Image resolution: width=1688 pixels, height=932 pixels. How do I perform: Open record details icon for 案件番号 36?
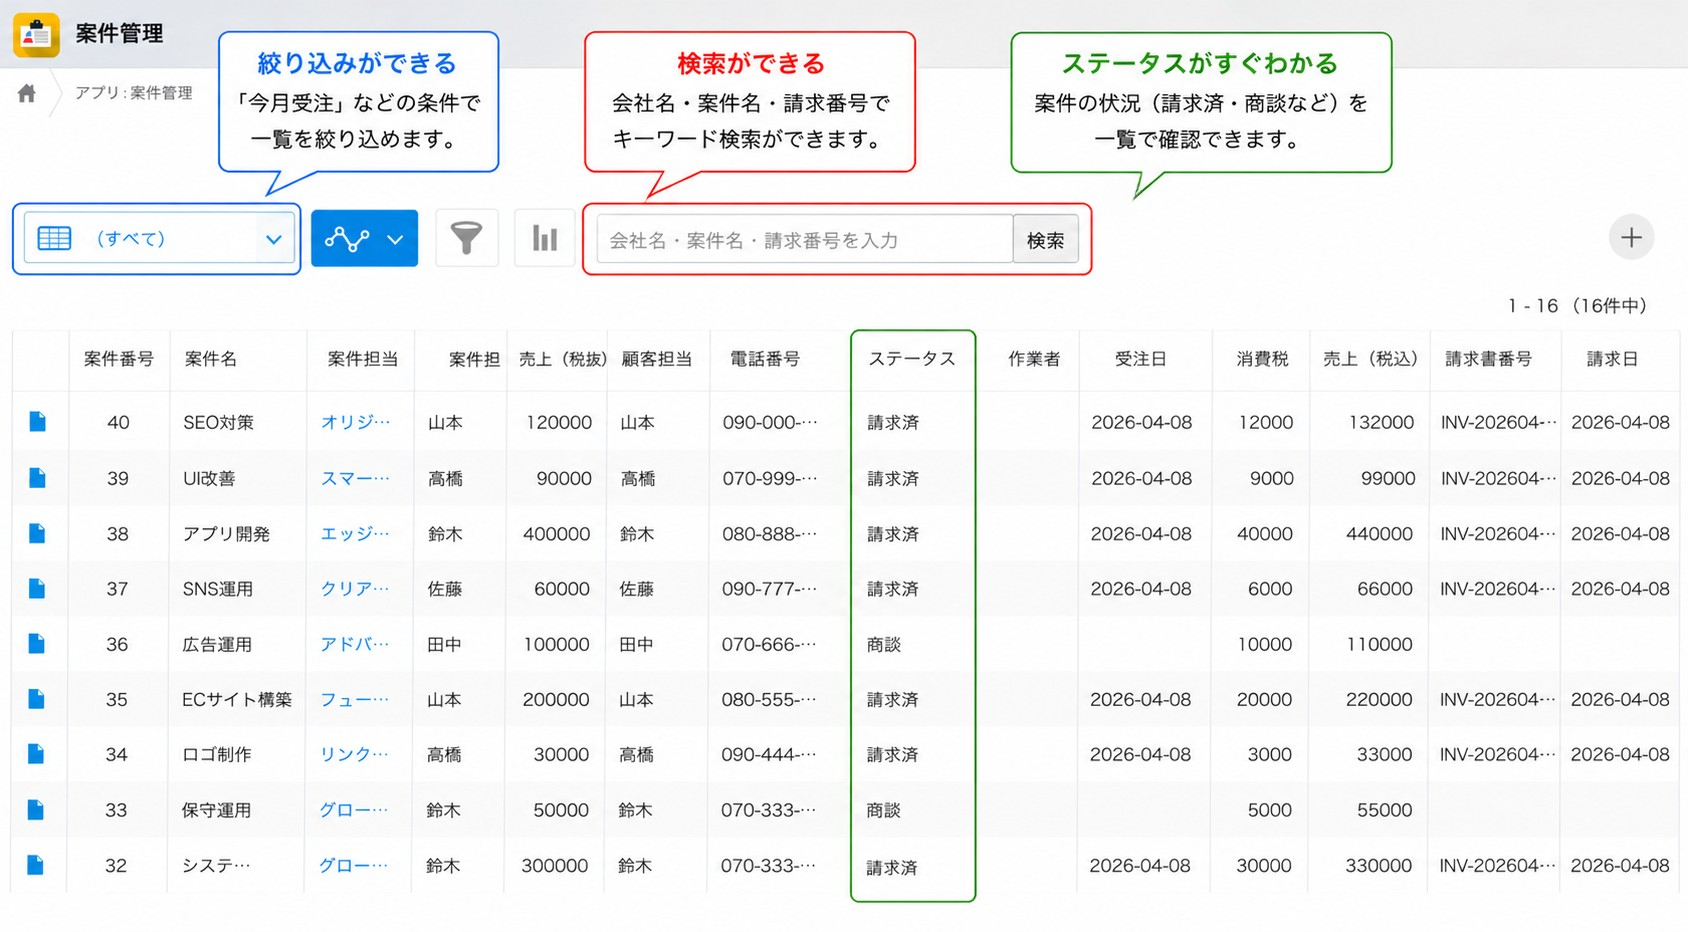point(37,644)
